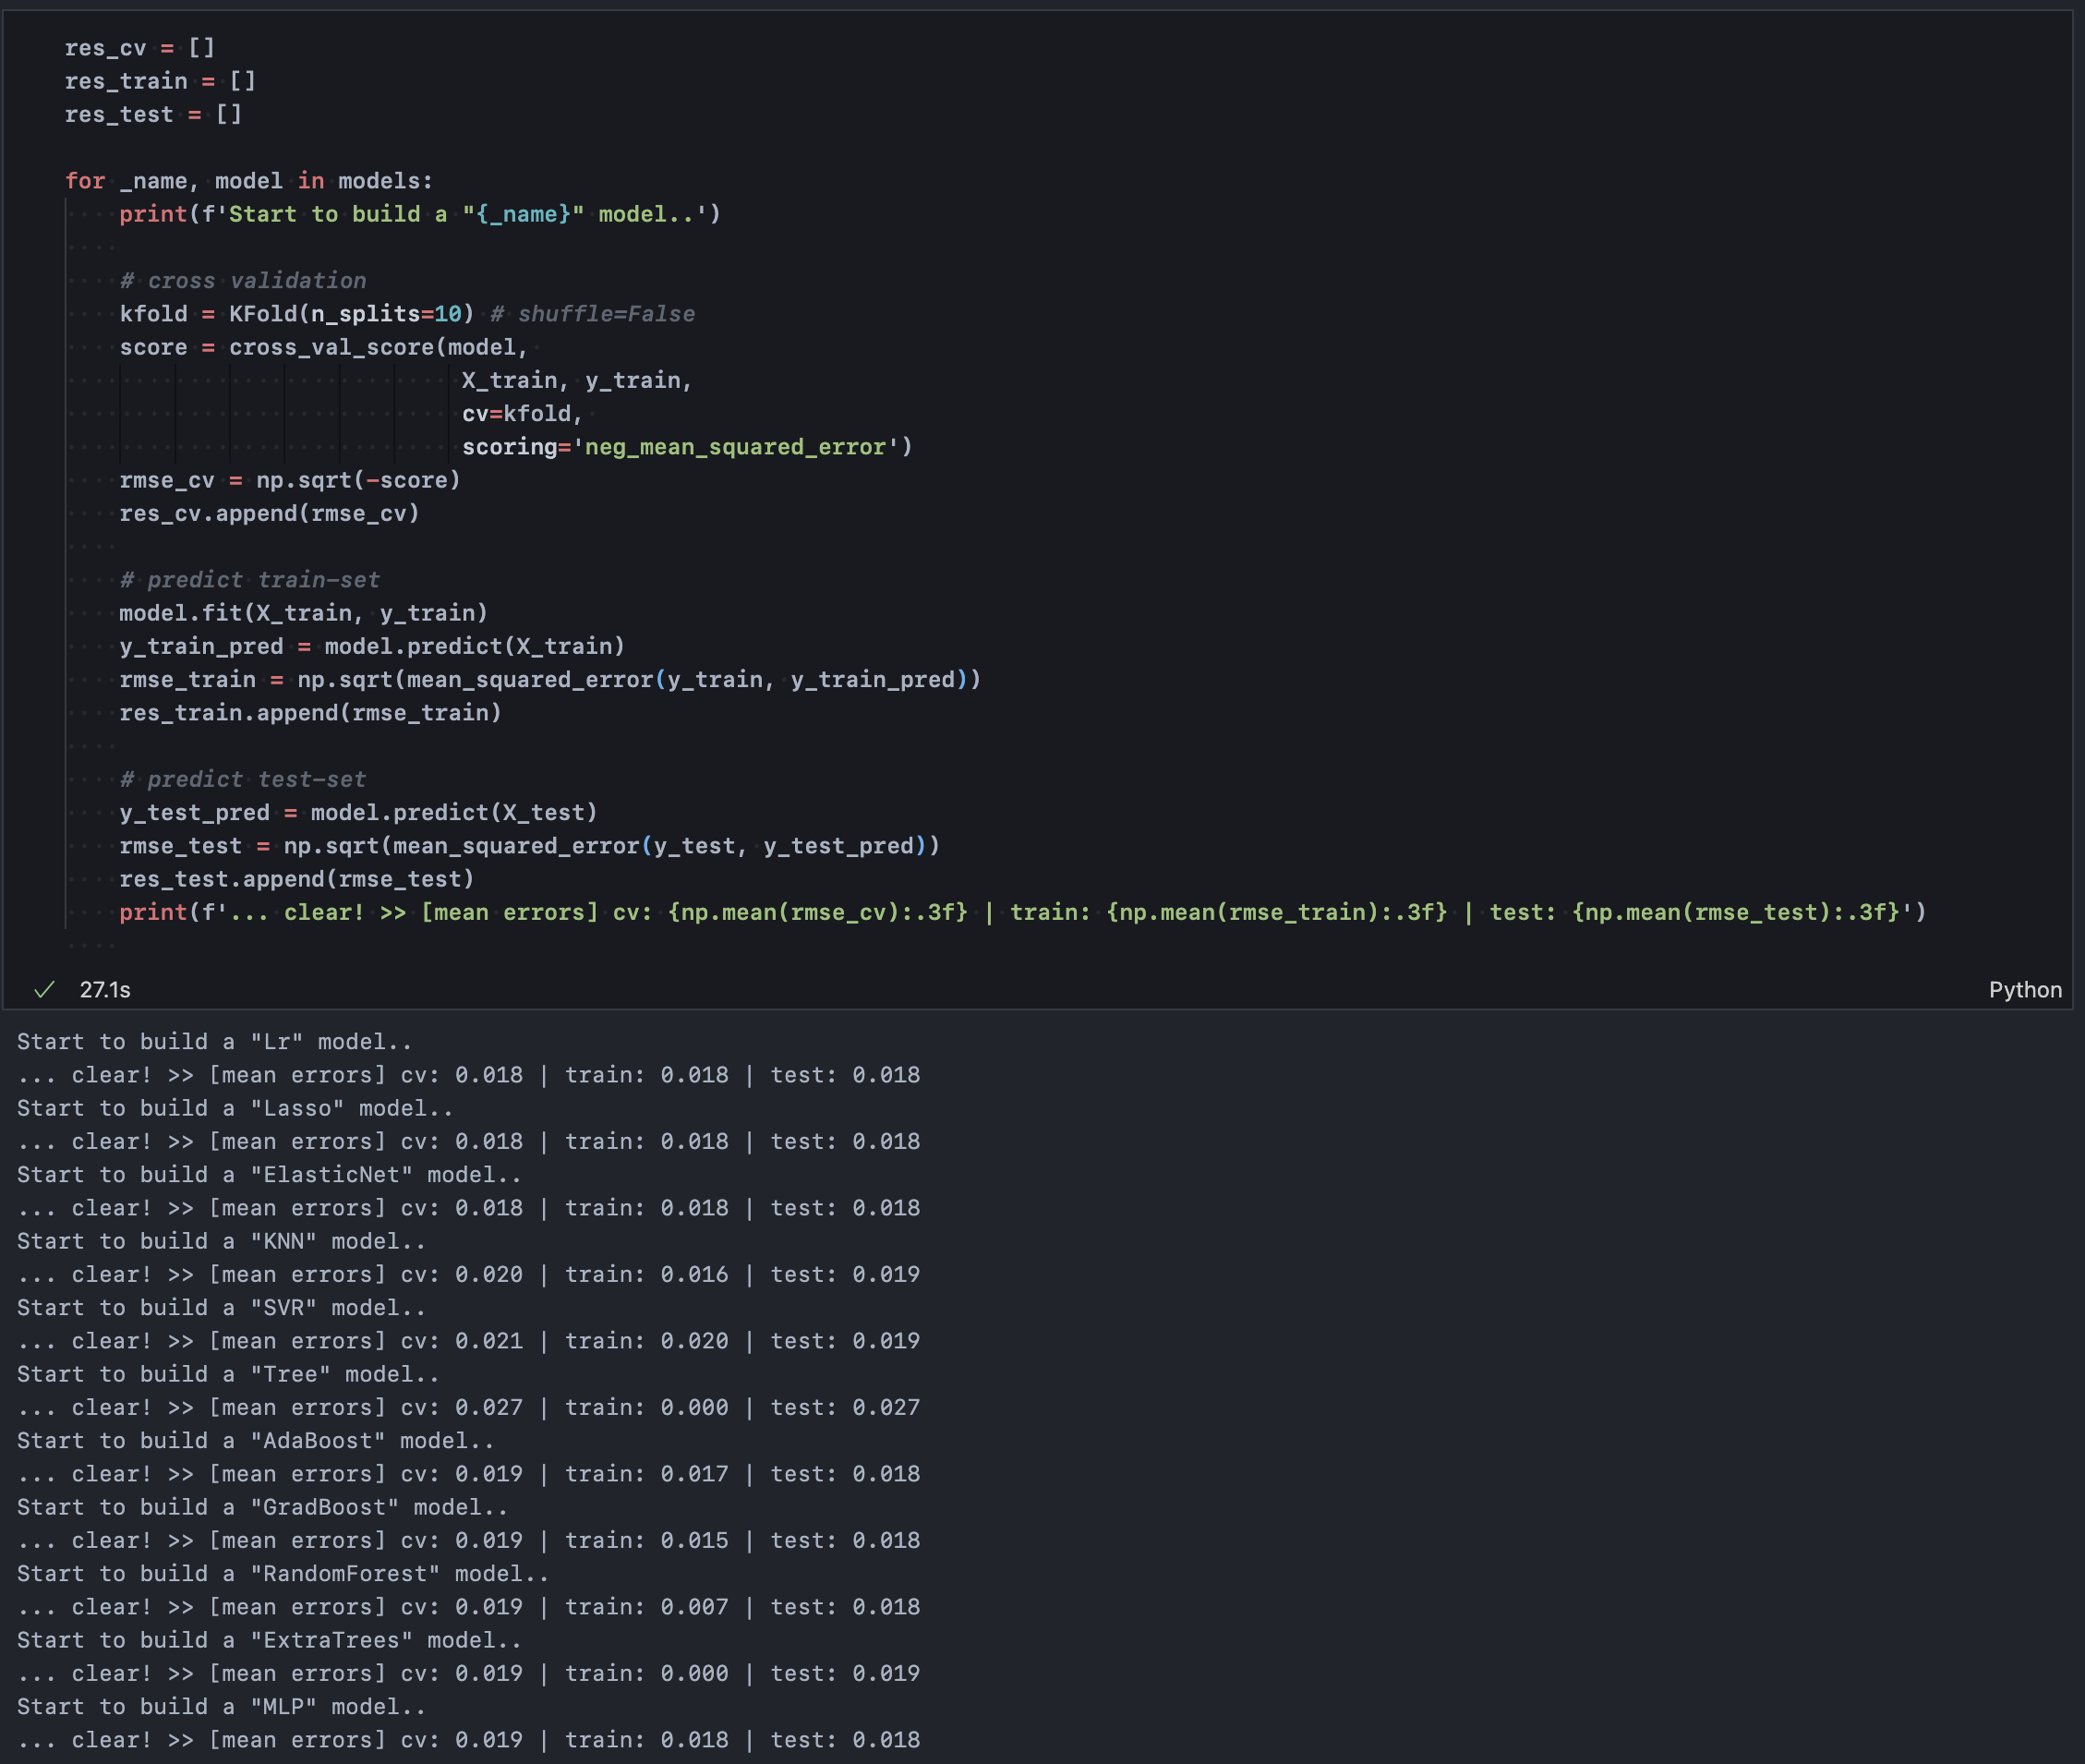Click the '# predict test-set' comment

(243, 780)
